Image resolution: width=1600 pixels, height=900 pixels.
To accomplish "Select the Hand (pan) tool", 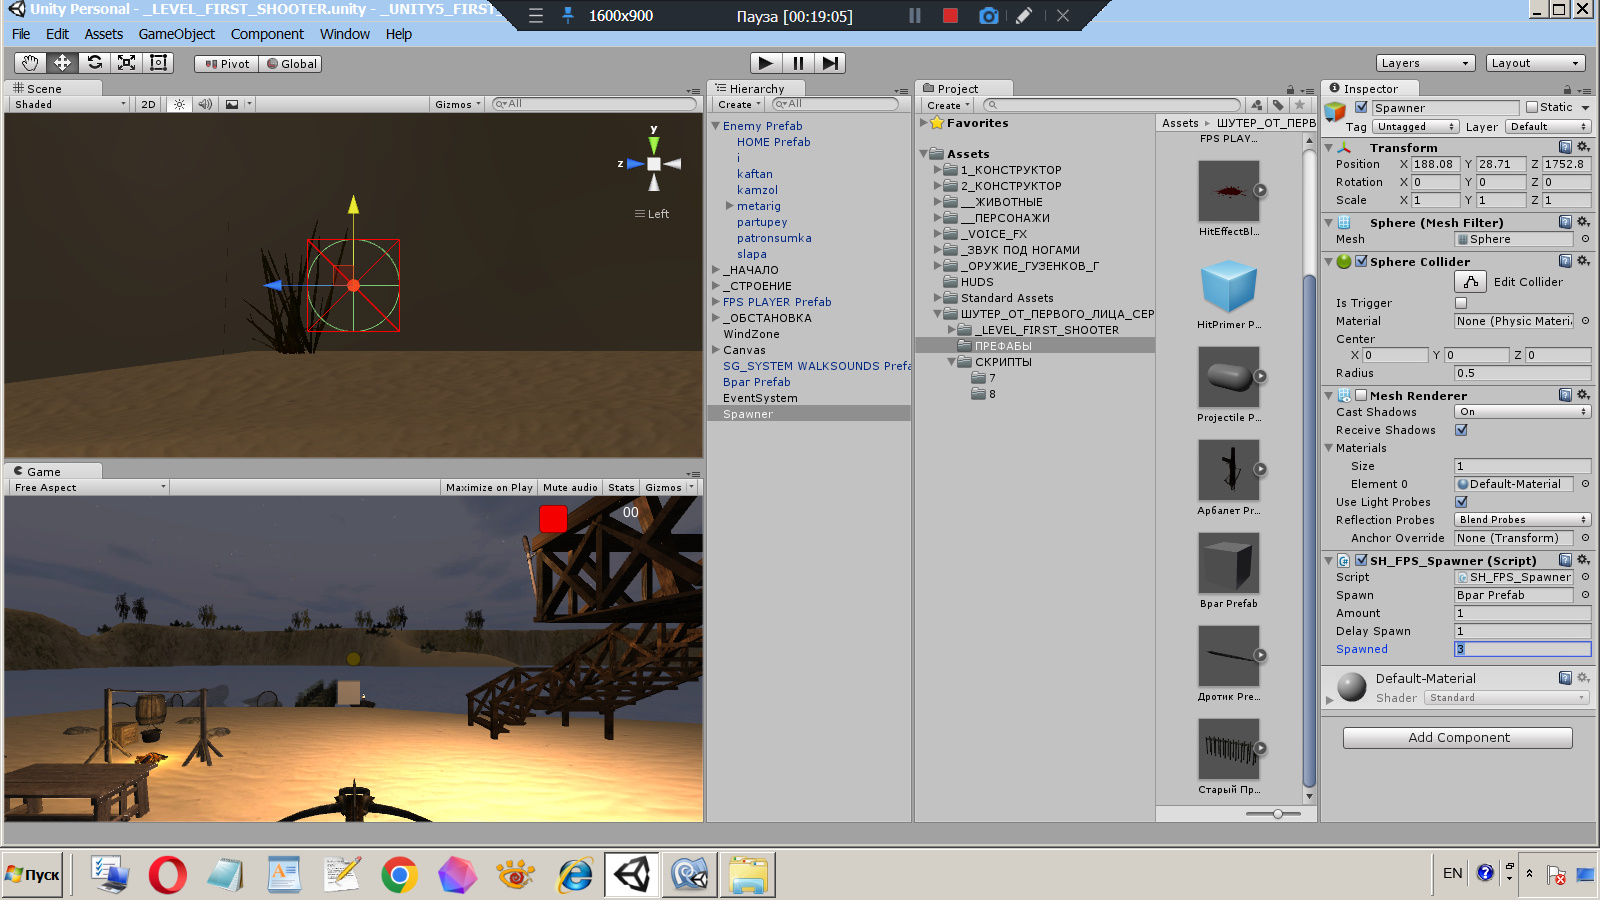I will point(29,63).
